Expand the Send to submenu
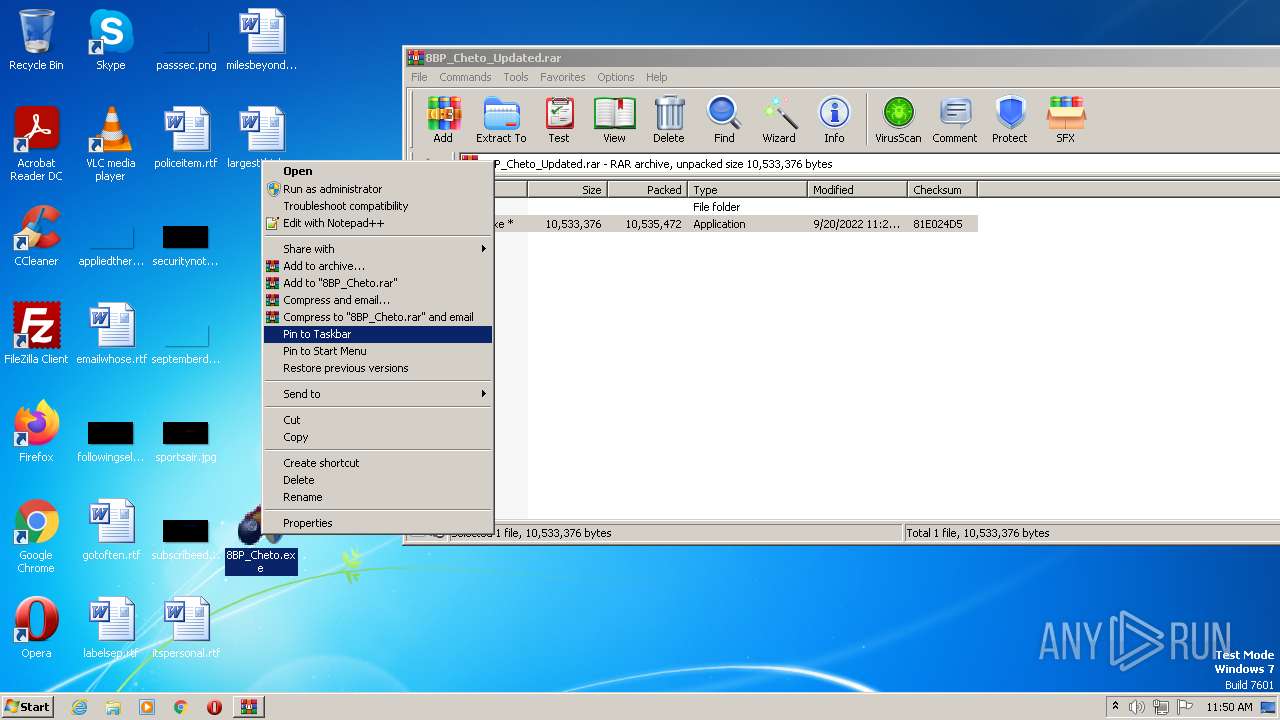Viewport: 1280px width, 720px height. click(378, 394)
